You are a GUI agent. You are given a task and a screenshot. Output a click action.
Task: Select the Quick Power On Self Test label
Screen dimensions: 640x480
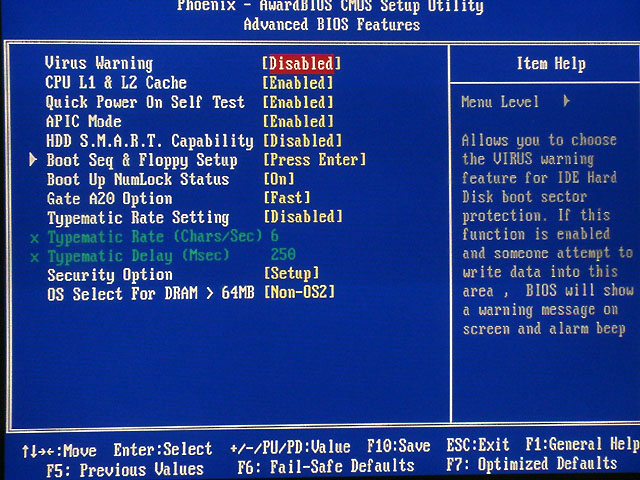click(x=145, y=102)
